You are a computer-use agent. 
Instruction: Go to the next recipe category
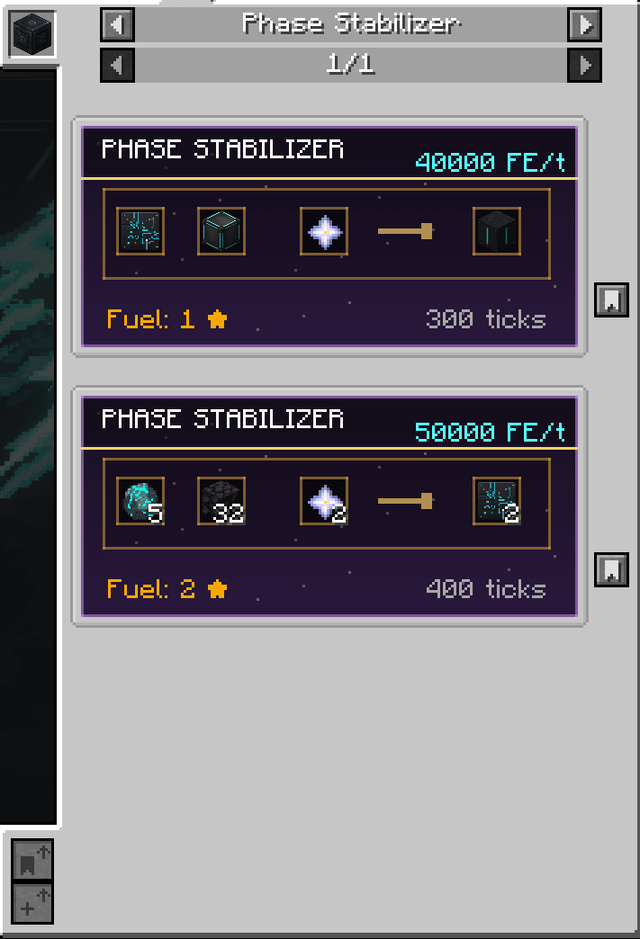click(584, 24)
